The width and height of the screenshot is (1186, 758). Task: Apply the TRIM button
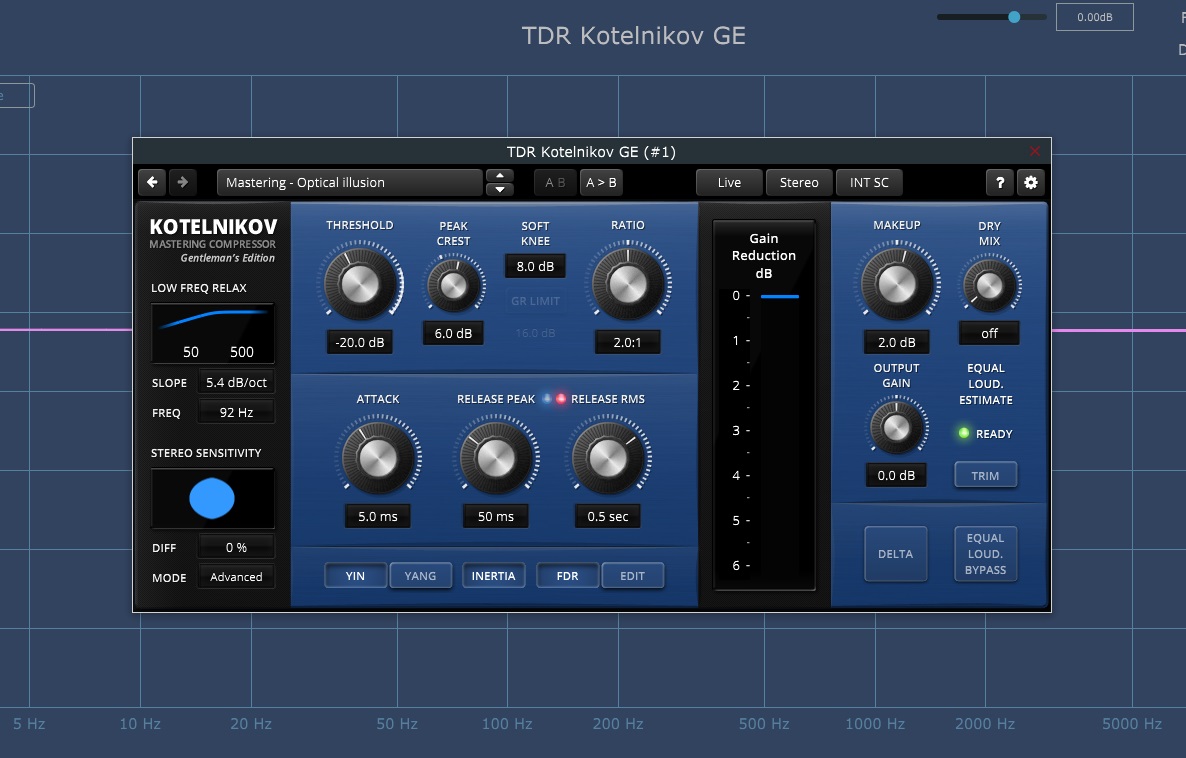point(986,475)
